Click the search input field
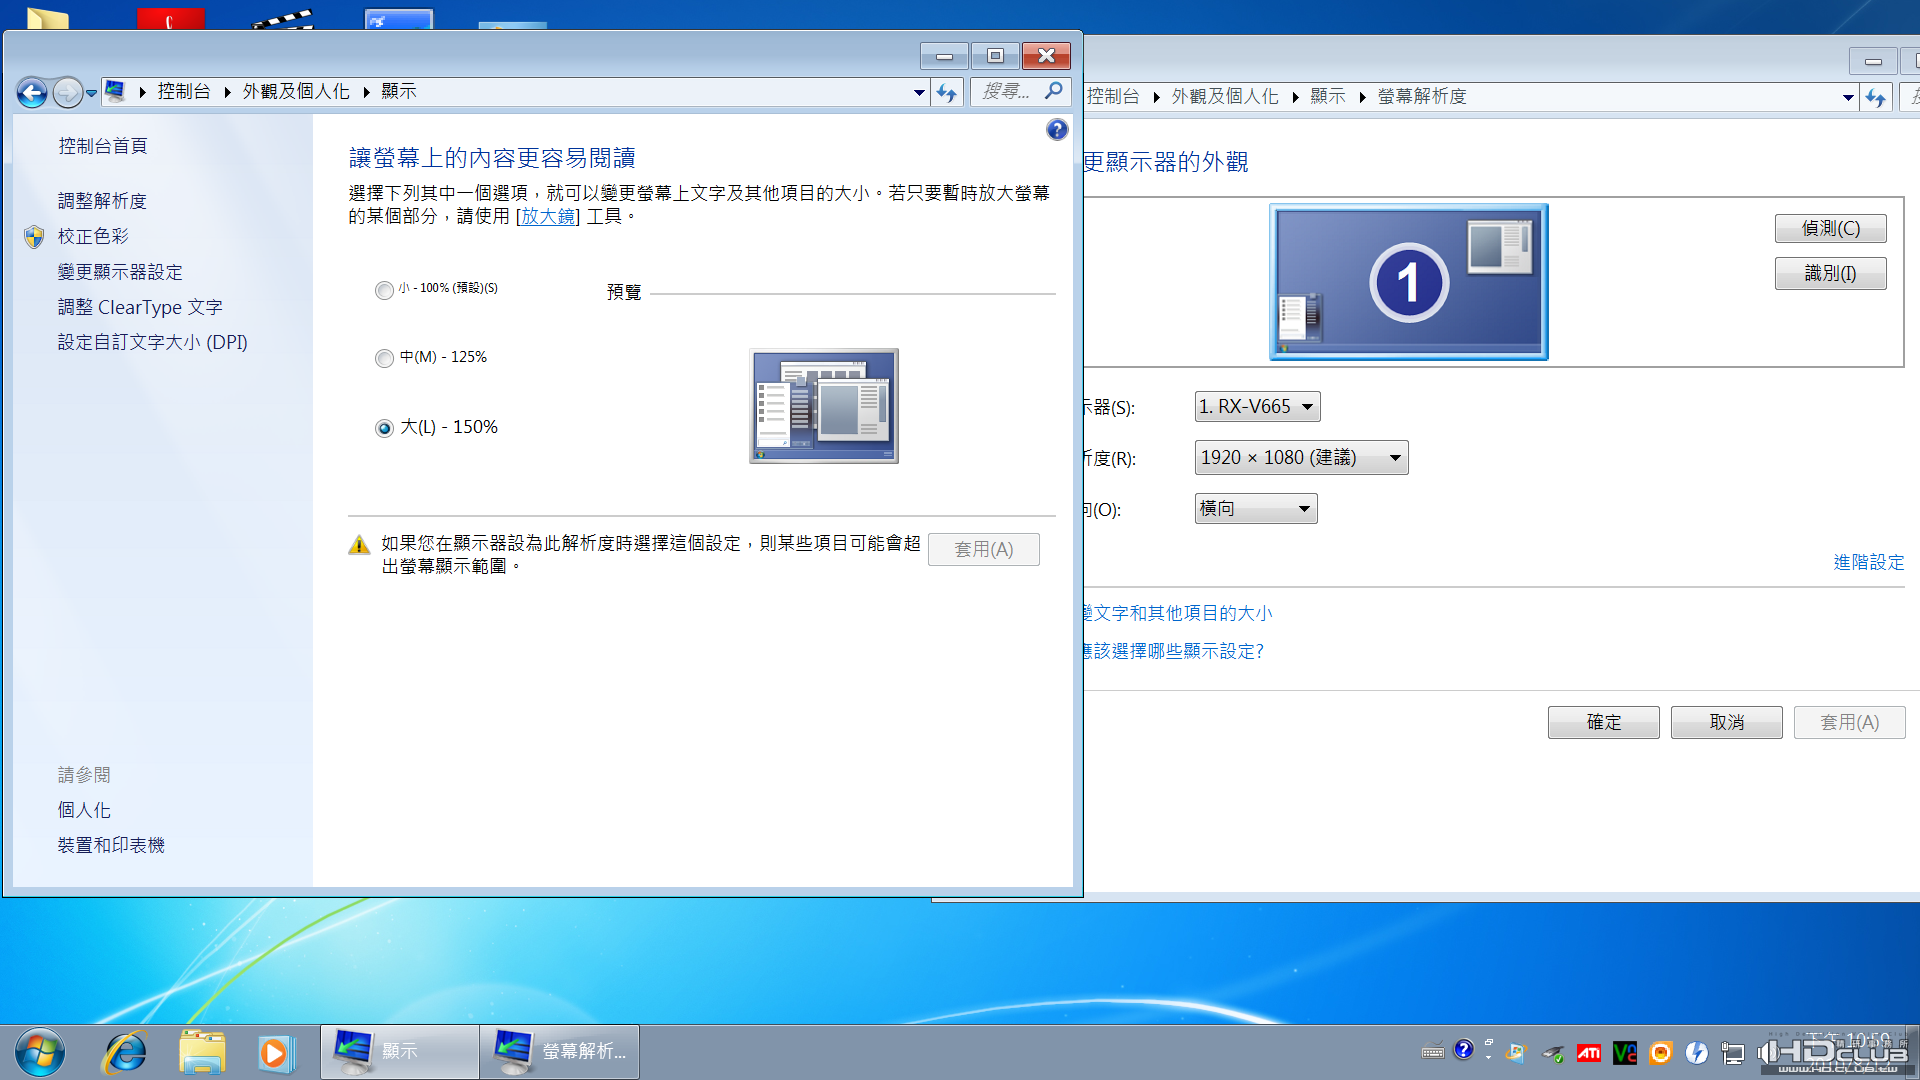Viewport: 1920px width, 1080px height. click(x=1008, y=92)
